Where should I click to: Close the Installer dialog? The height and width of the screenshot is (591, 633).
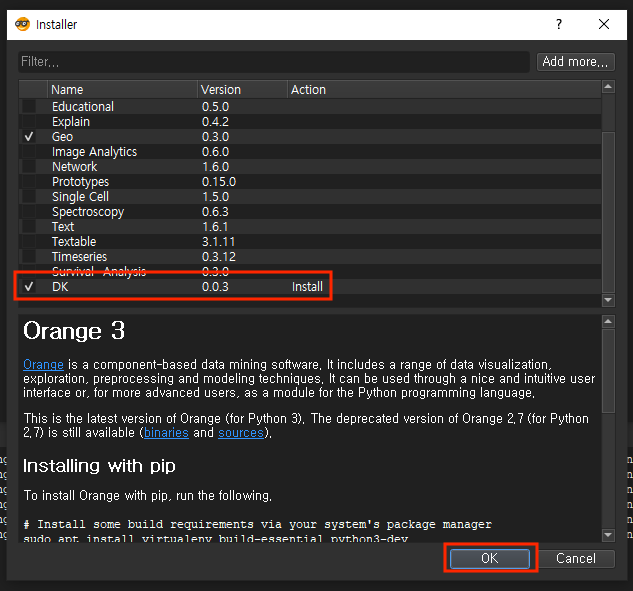pyautogui.click(x=604, y=24)
